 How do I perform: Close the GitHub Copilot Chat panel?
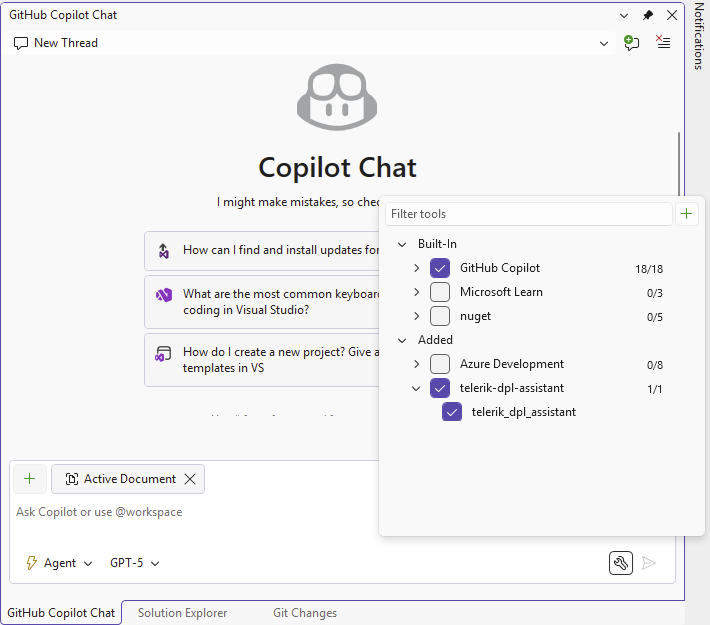coord(672,15)
